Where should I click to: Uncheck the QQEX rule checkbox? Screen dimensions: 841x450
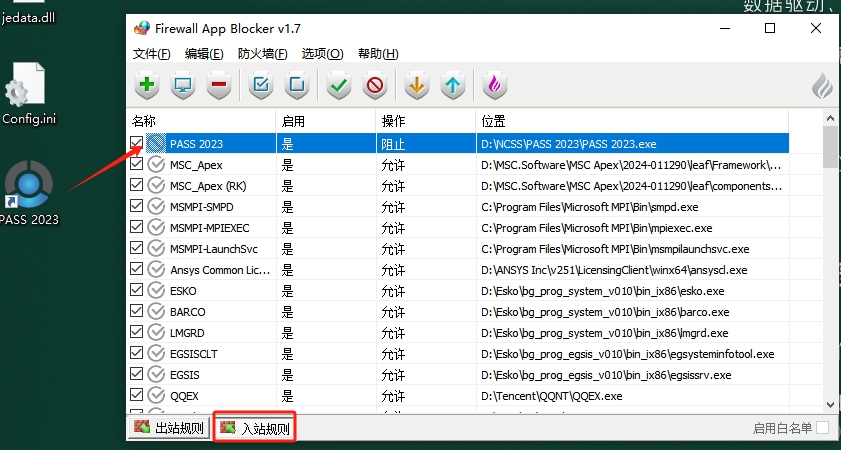[136, 395]
